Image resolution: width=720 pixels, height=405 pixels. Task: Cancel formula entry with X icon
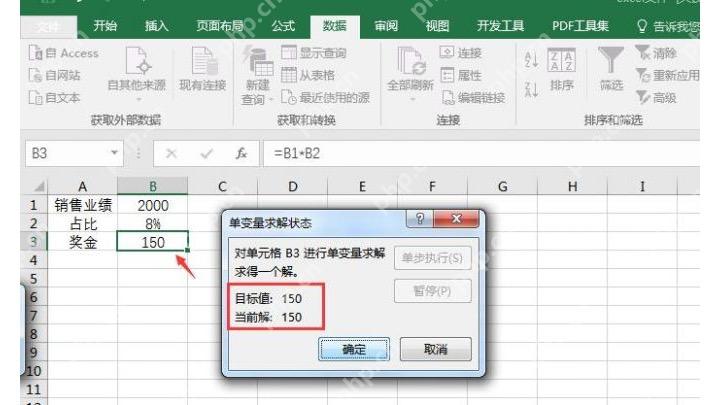pos(171,153)
